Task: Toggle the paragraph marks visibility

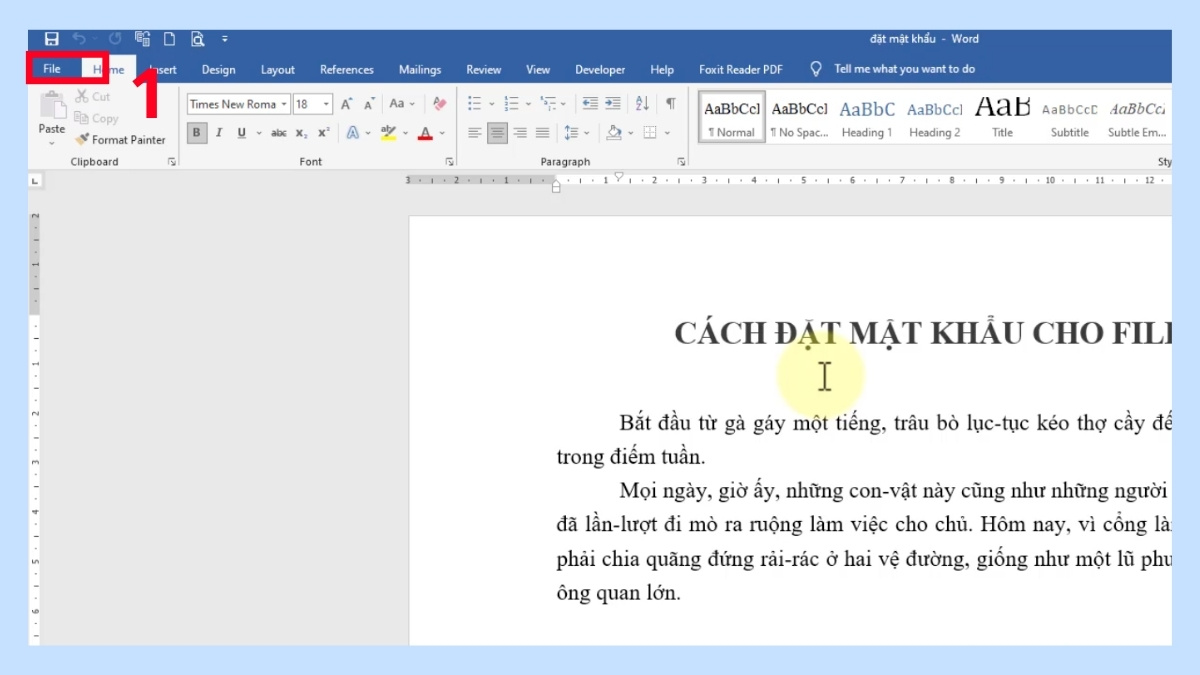Action: (x=671, y=104)
